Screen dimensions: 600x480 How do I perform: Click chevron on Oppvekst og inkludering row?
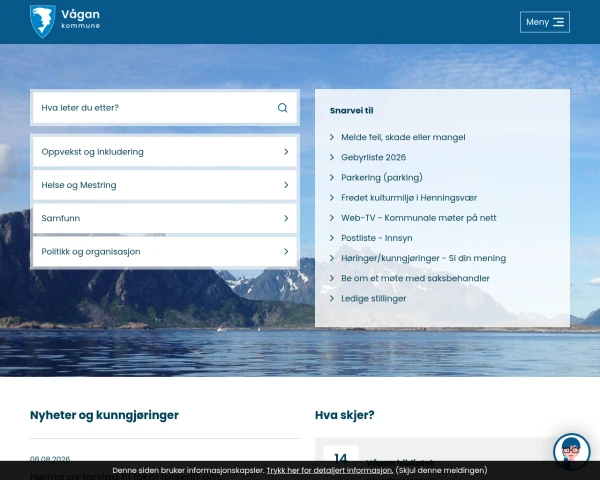pyautogui.click(x=286, y=152)
